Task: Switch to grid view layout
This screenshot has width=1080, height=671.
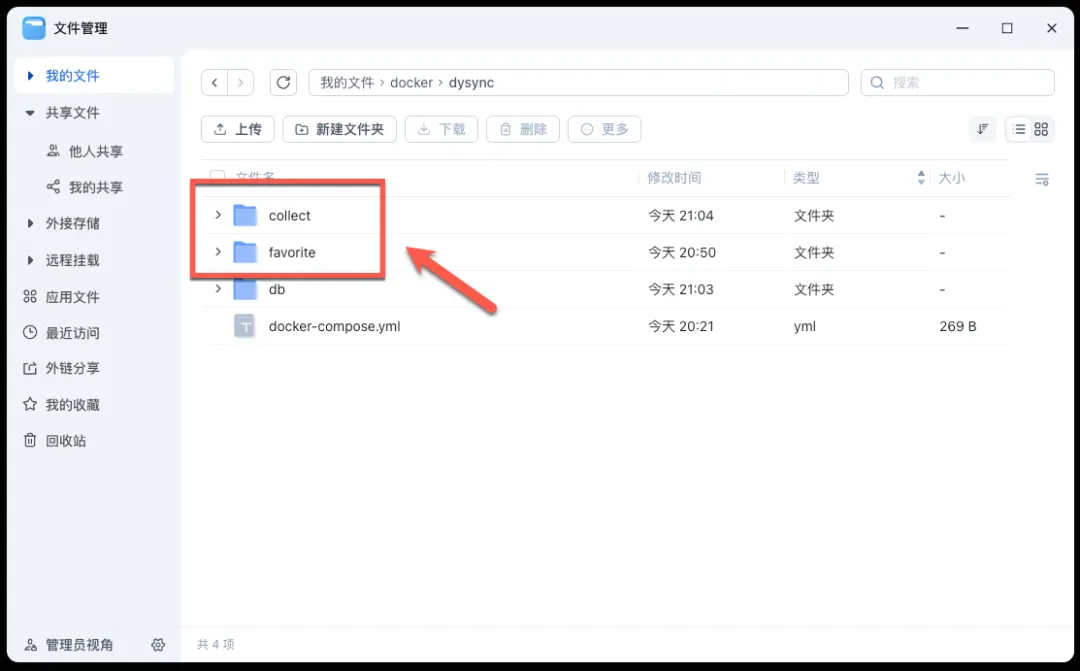Action: coord(1041,129)
